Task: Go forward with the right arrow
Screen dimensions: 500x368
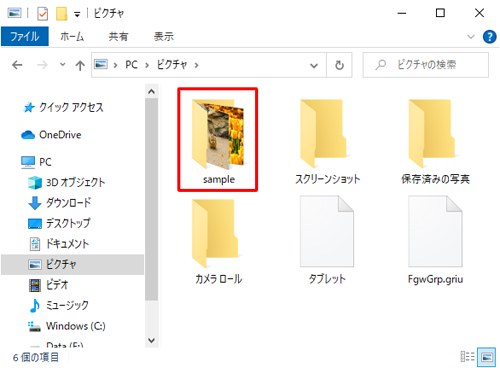Action: [x=42, y=65]
